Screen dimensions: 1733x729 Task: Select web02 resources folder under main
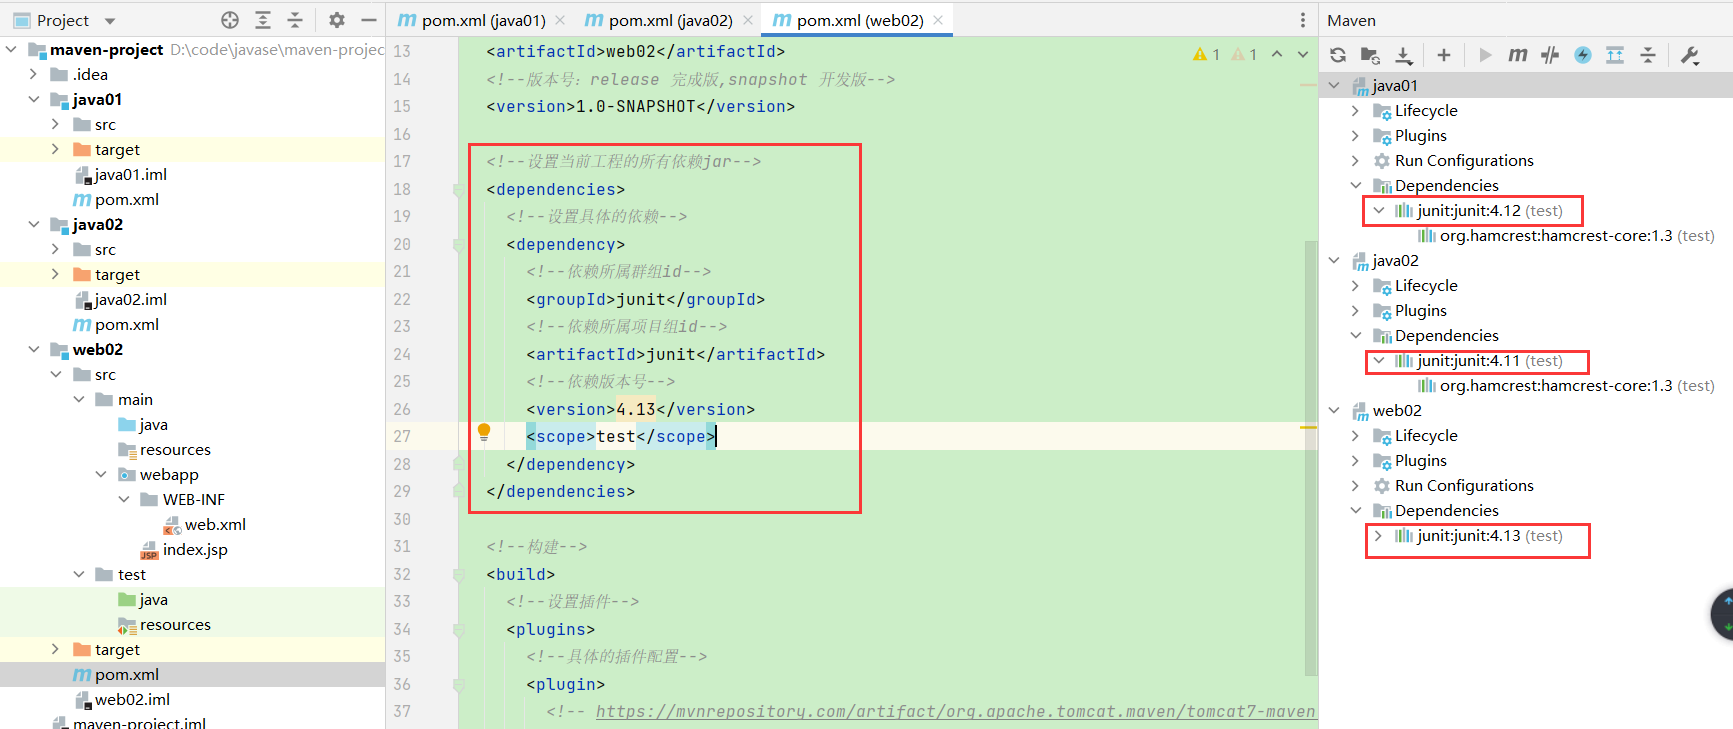(x=164, y=449)
